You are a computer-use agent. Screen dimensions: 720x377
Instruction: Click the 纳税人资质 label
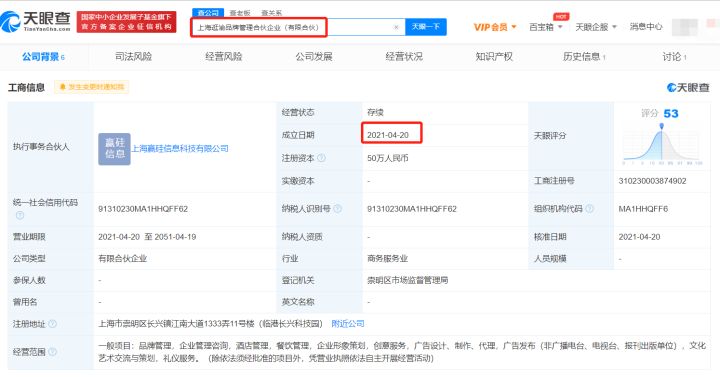coord(302,237)
